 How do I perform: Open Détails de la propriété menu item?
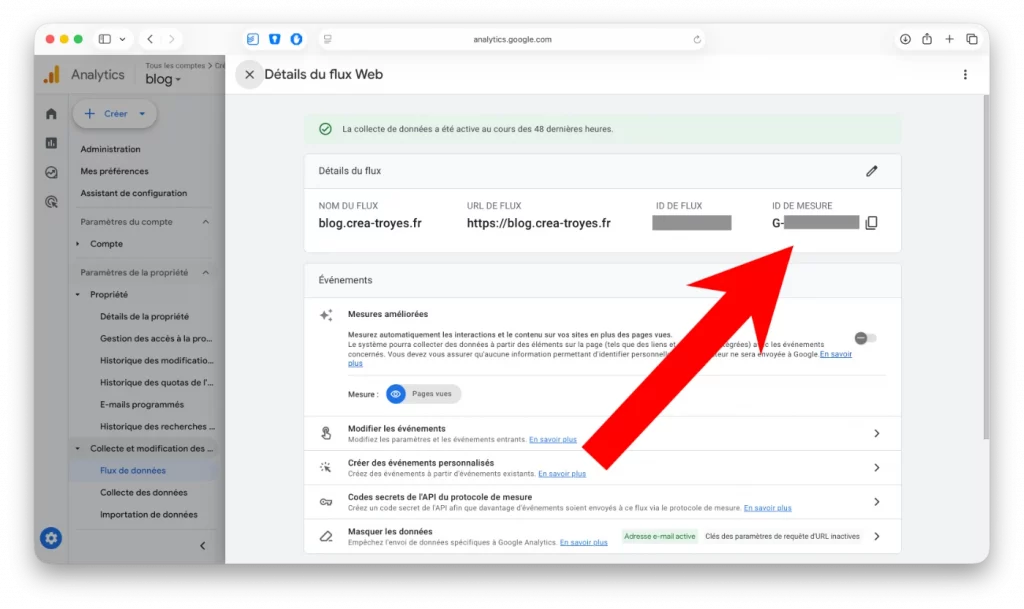[144, 316]
